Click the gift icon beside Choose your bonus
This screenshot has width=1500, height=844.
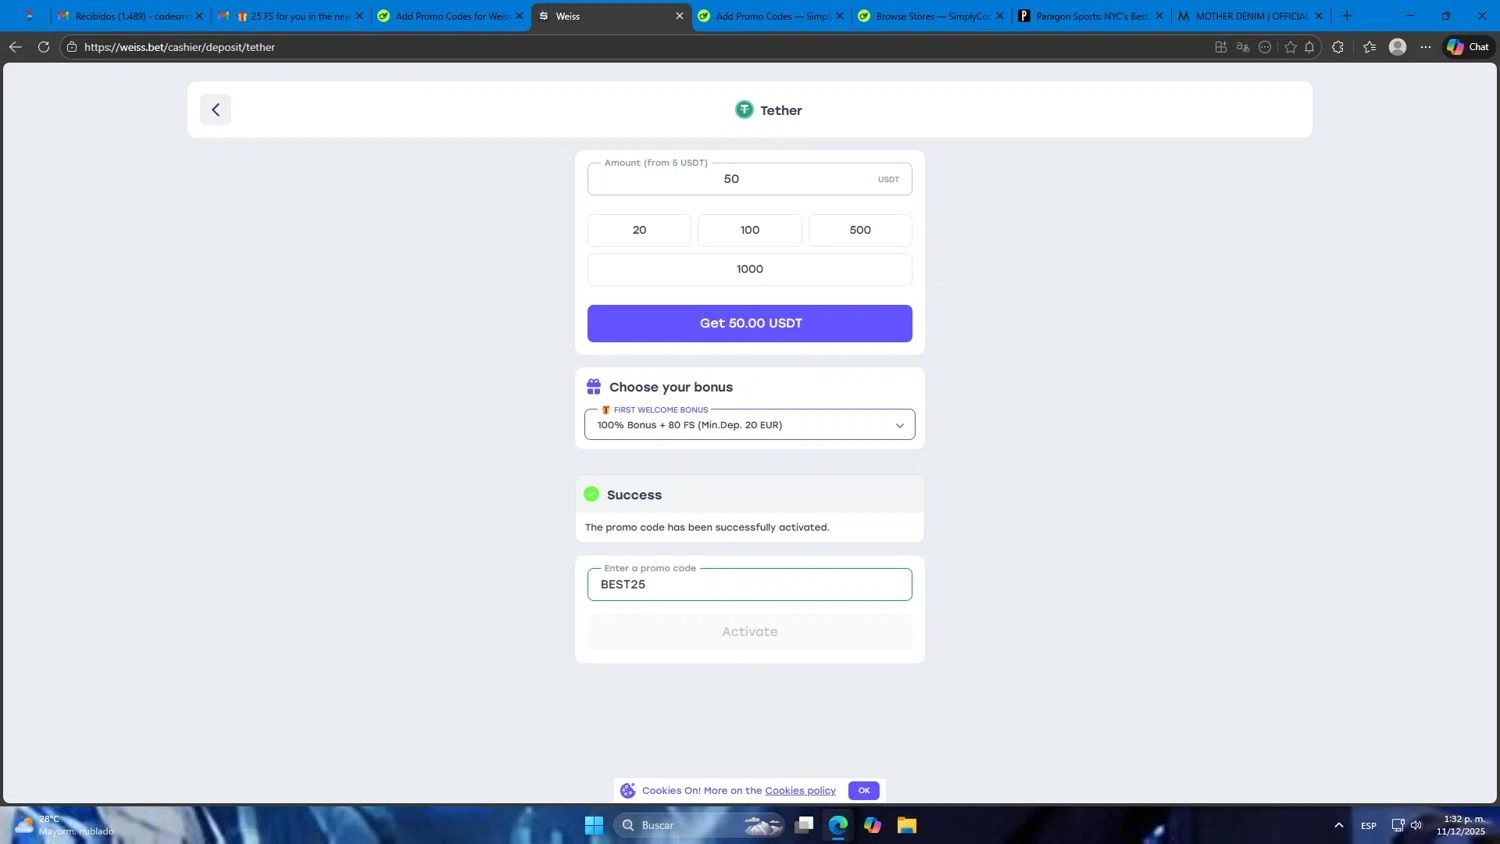click(594, 386)
